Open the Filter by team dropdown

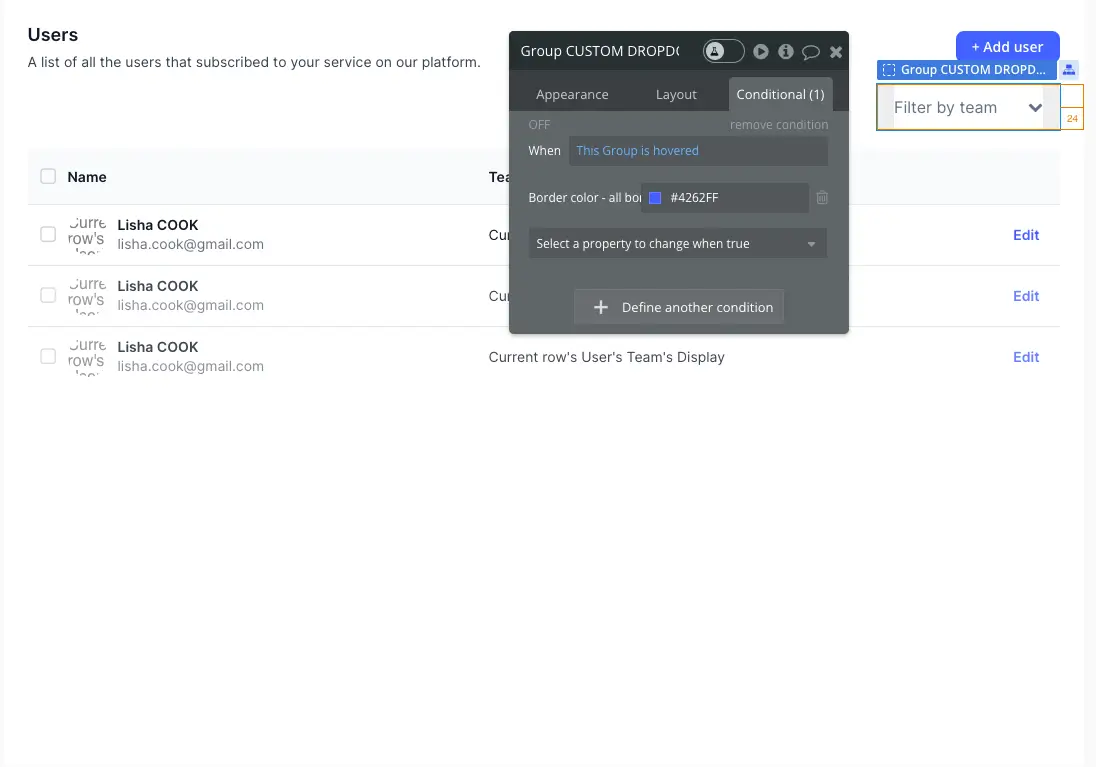pos(966,107)
